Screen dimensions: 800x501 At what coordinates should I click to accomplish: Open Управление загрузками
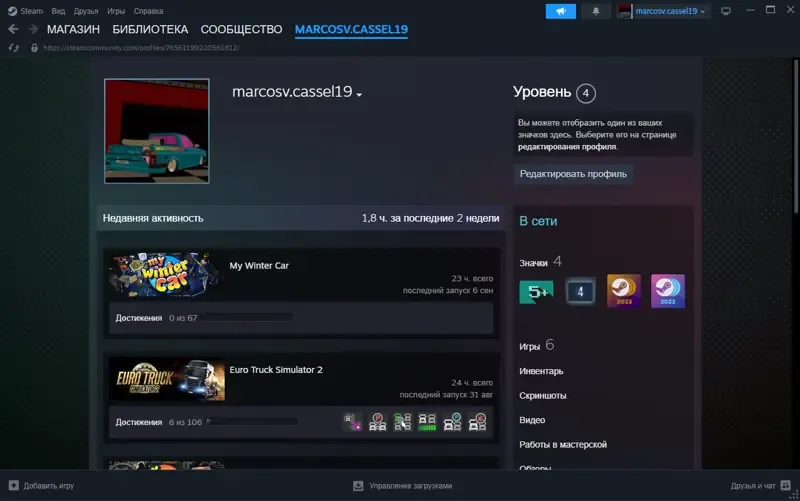[x=411, y=486]
